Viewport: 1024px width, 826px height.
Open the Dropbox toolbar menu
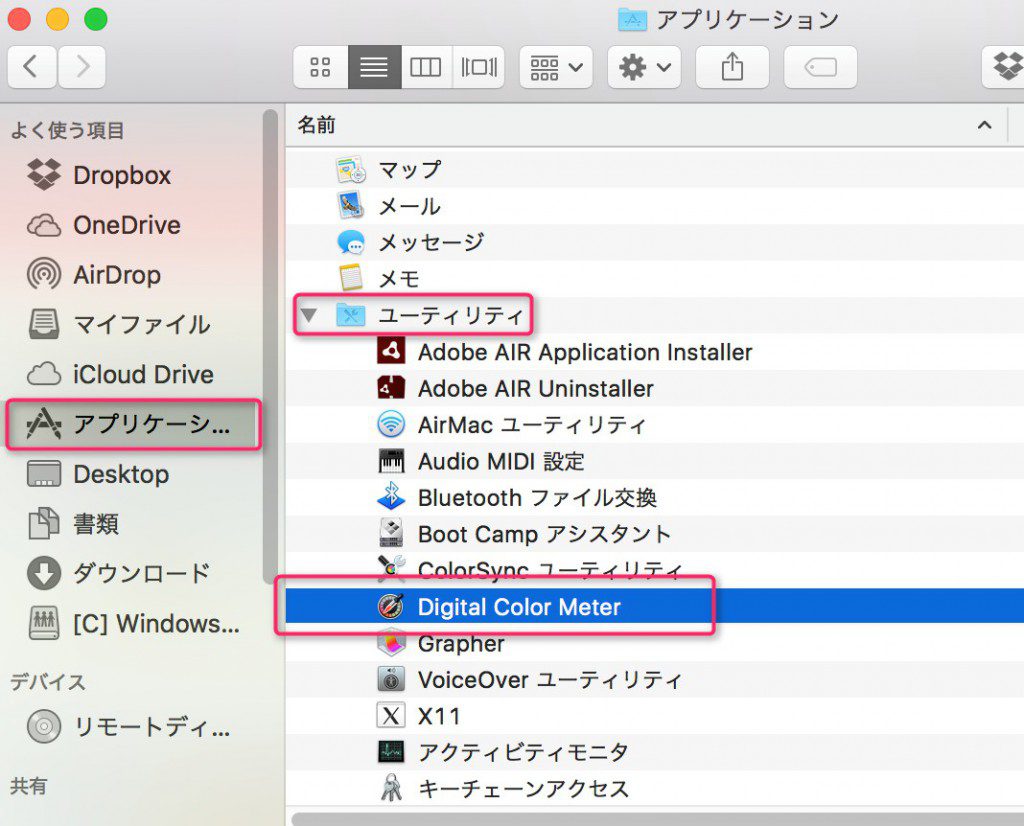point(1004,67)
